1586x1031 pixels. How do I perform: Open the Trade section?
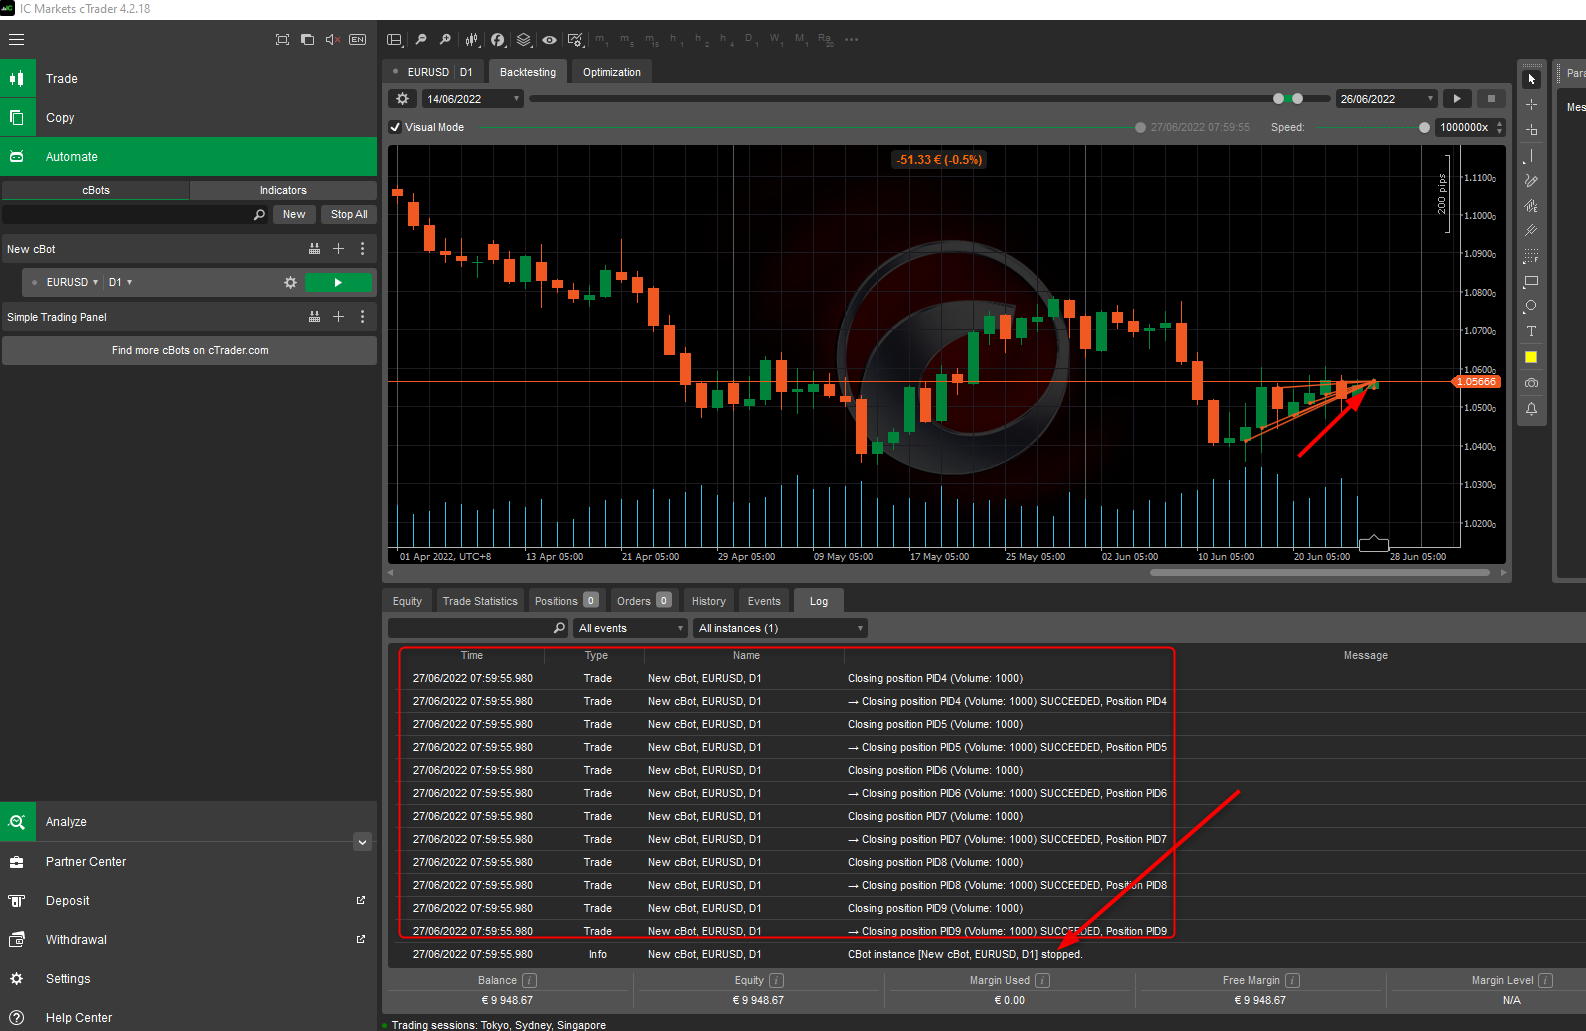coord(188,79)
